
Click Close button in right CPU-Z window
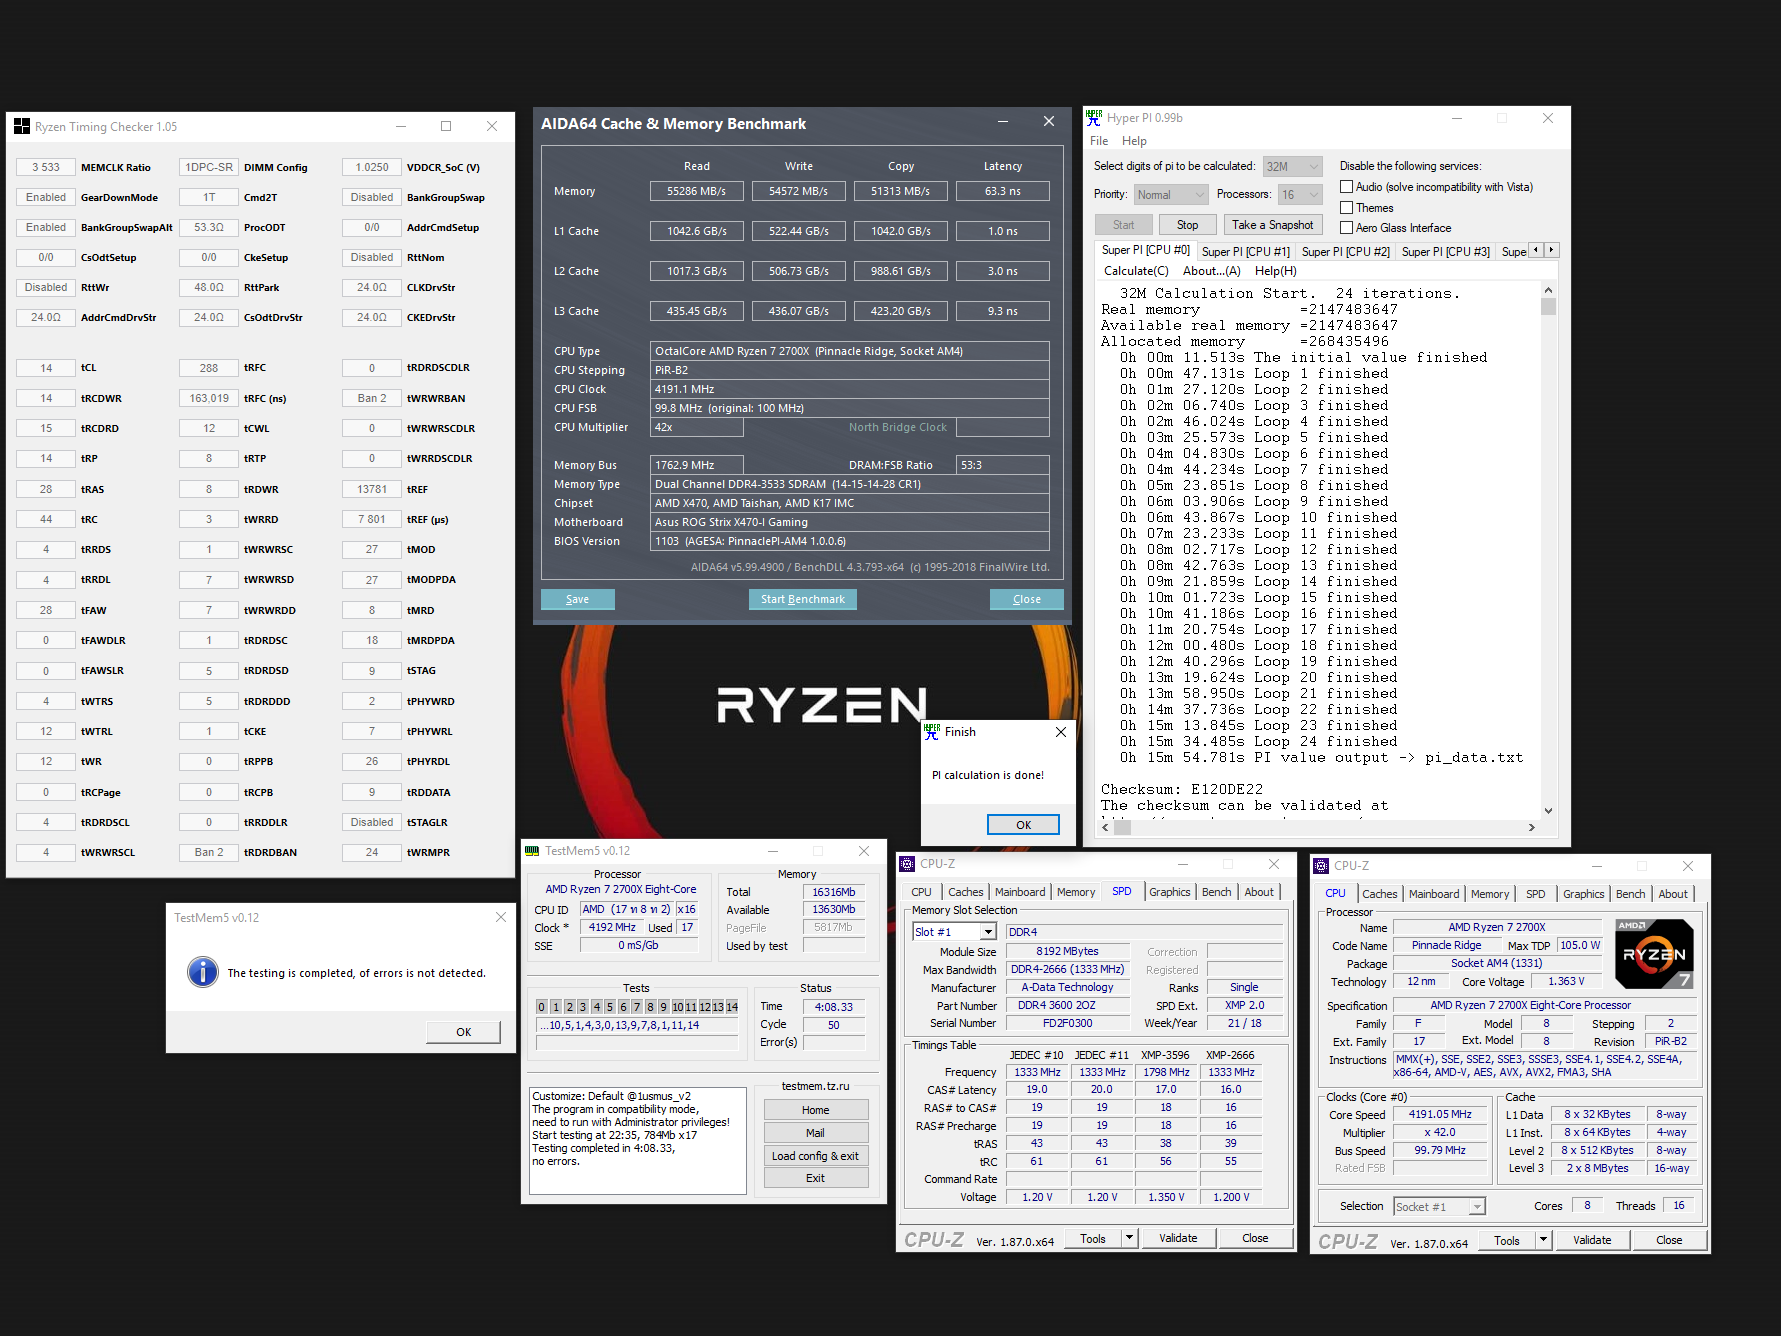point(1669,1240)
